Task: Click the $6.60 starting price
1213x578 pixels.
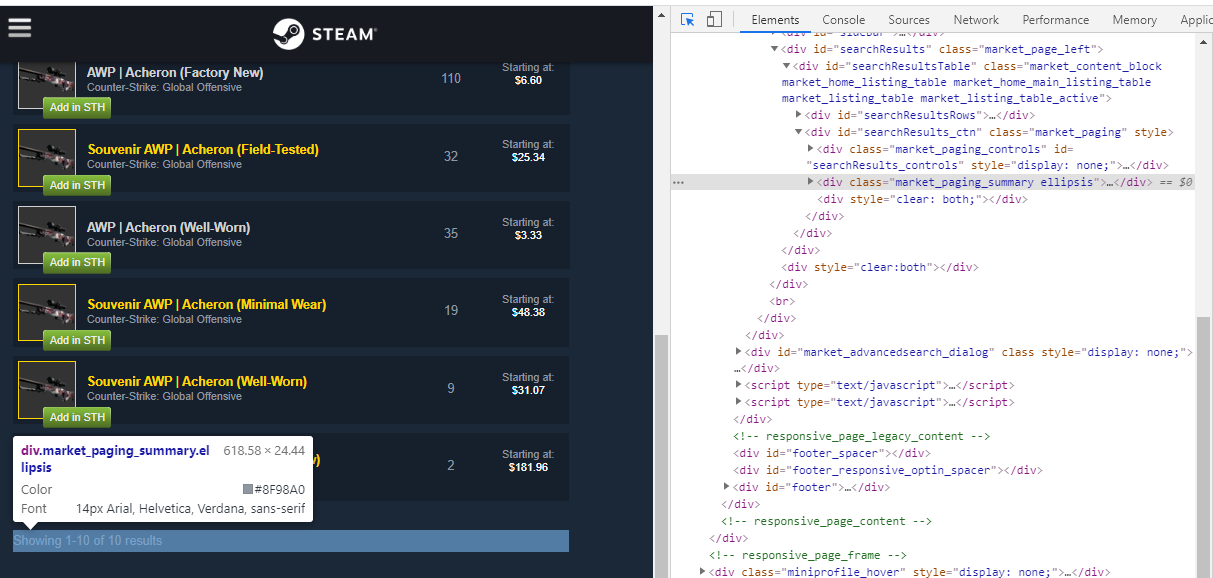Action: (528, 80)
